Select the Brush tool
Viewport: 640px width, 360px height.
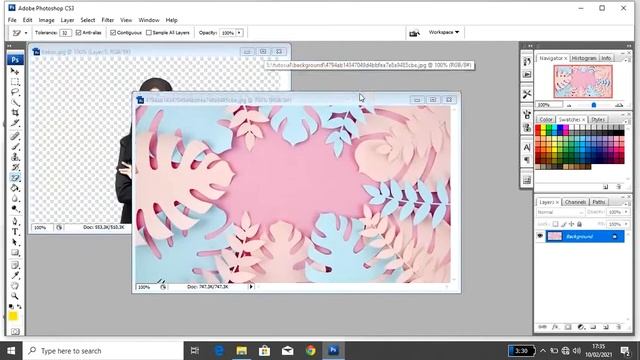click(x=15, y=147)
